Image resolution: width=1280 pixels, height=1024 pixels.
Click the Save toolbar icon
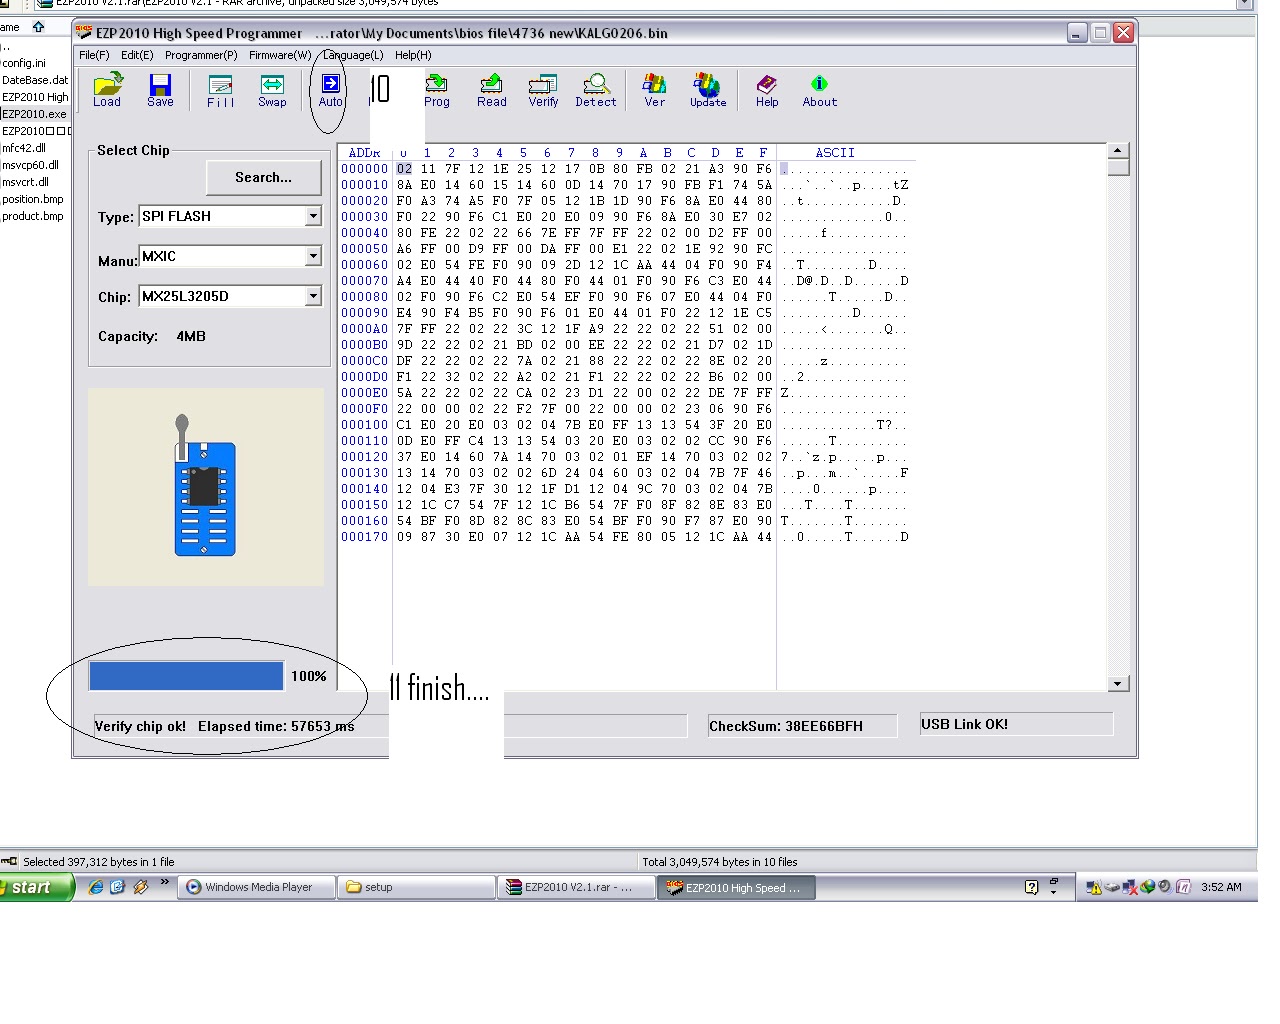[x=160, y=90]
